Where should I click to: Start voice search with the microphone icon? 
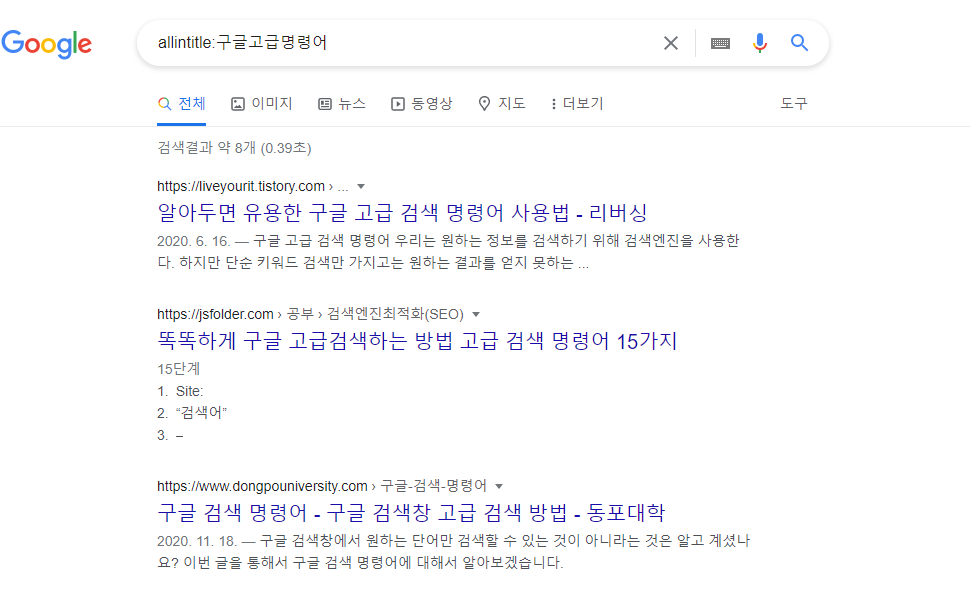point(760,43)
